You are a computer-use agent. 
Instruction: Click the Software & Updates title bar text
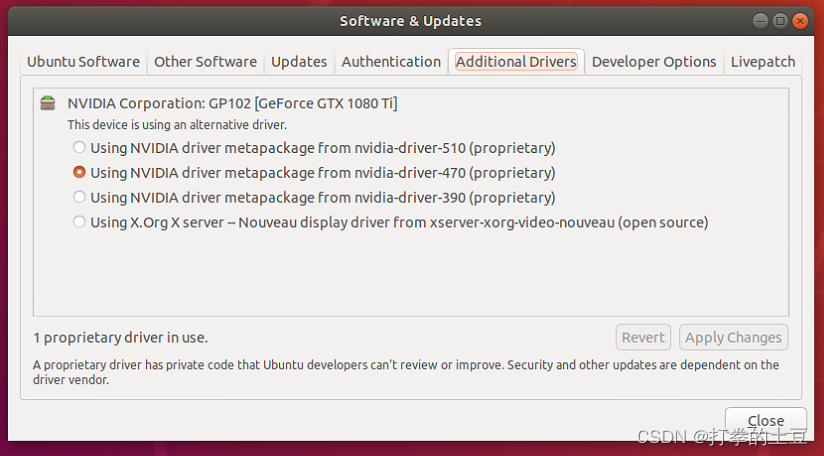[x=410, y=21]
